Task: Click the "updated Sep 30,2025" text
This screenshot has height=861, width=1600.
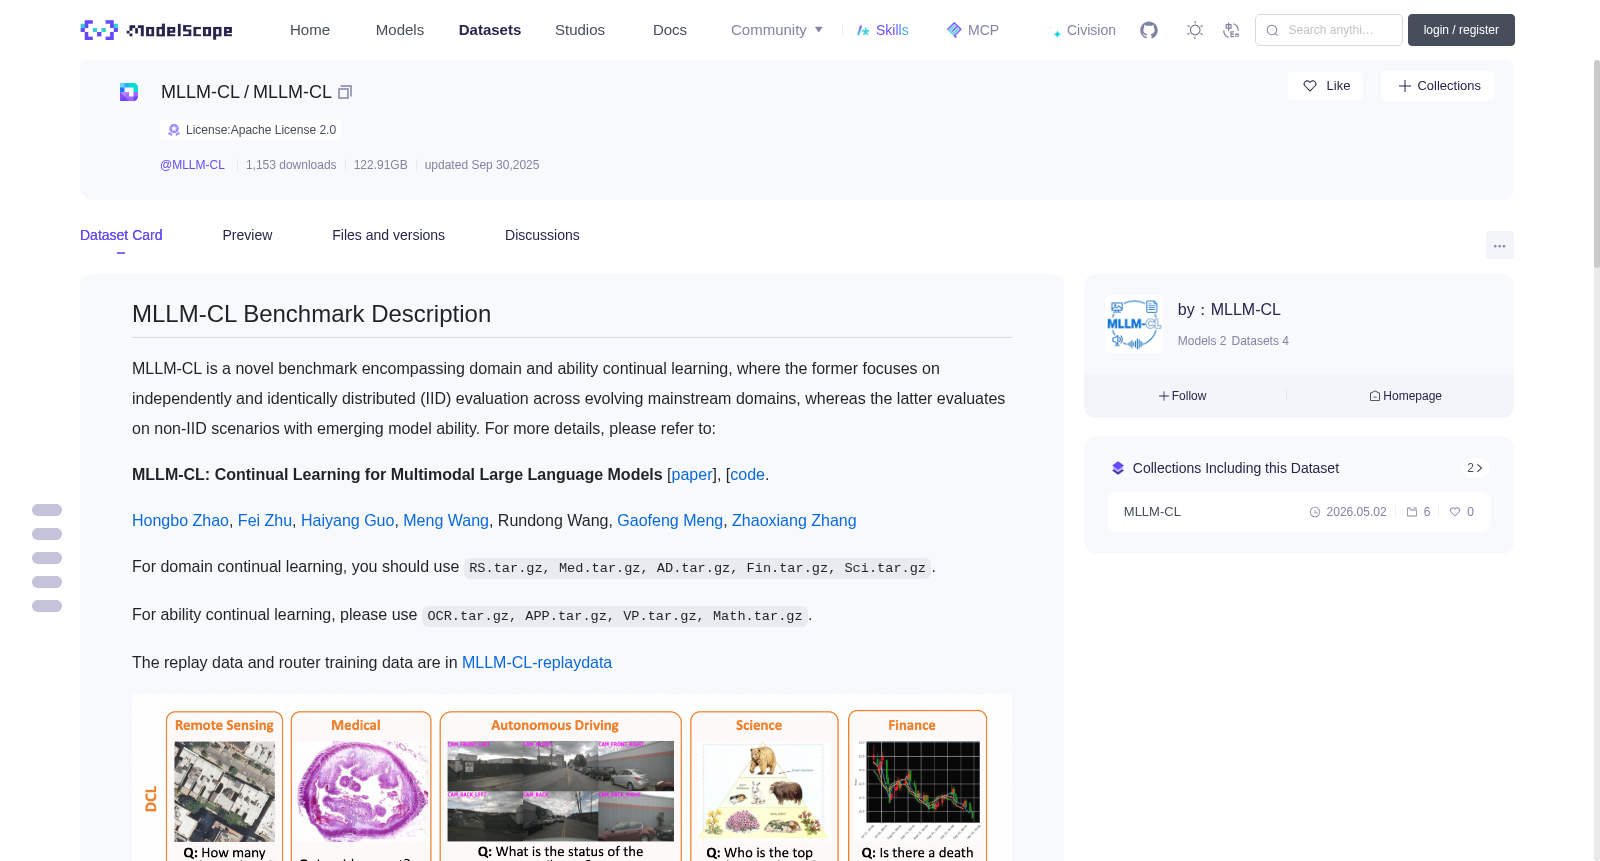Action: click(x=482, y=165)
